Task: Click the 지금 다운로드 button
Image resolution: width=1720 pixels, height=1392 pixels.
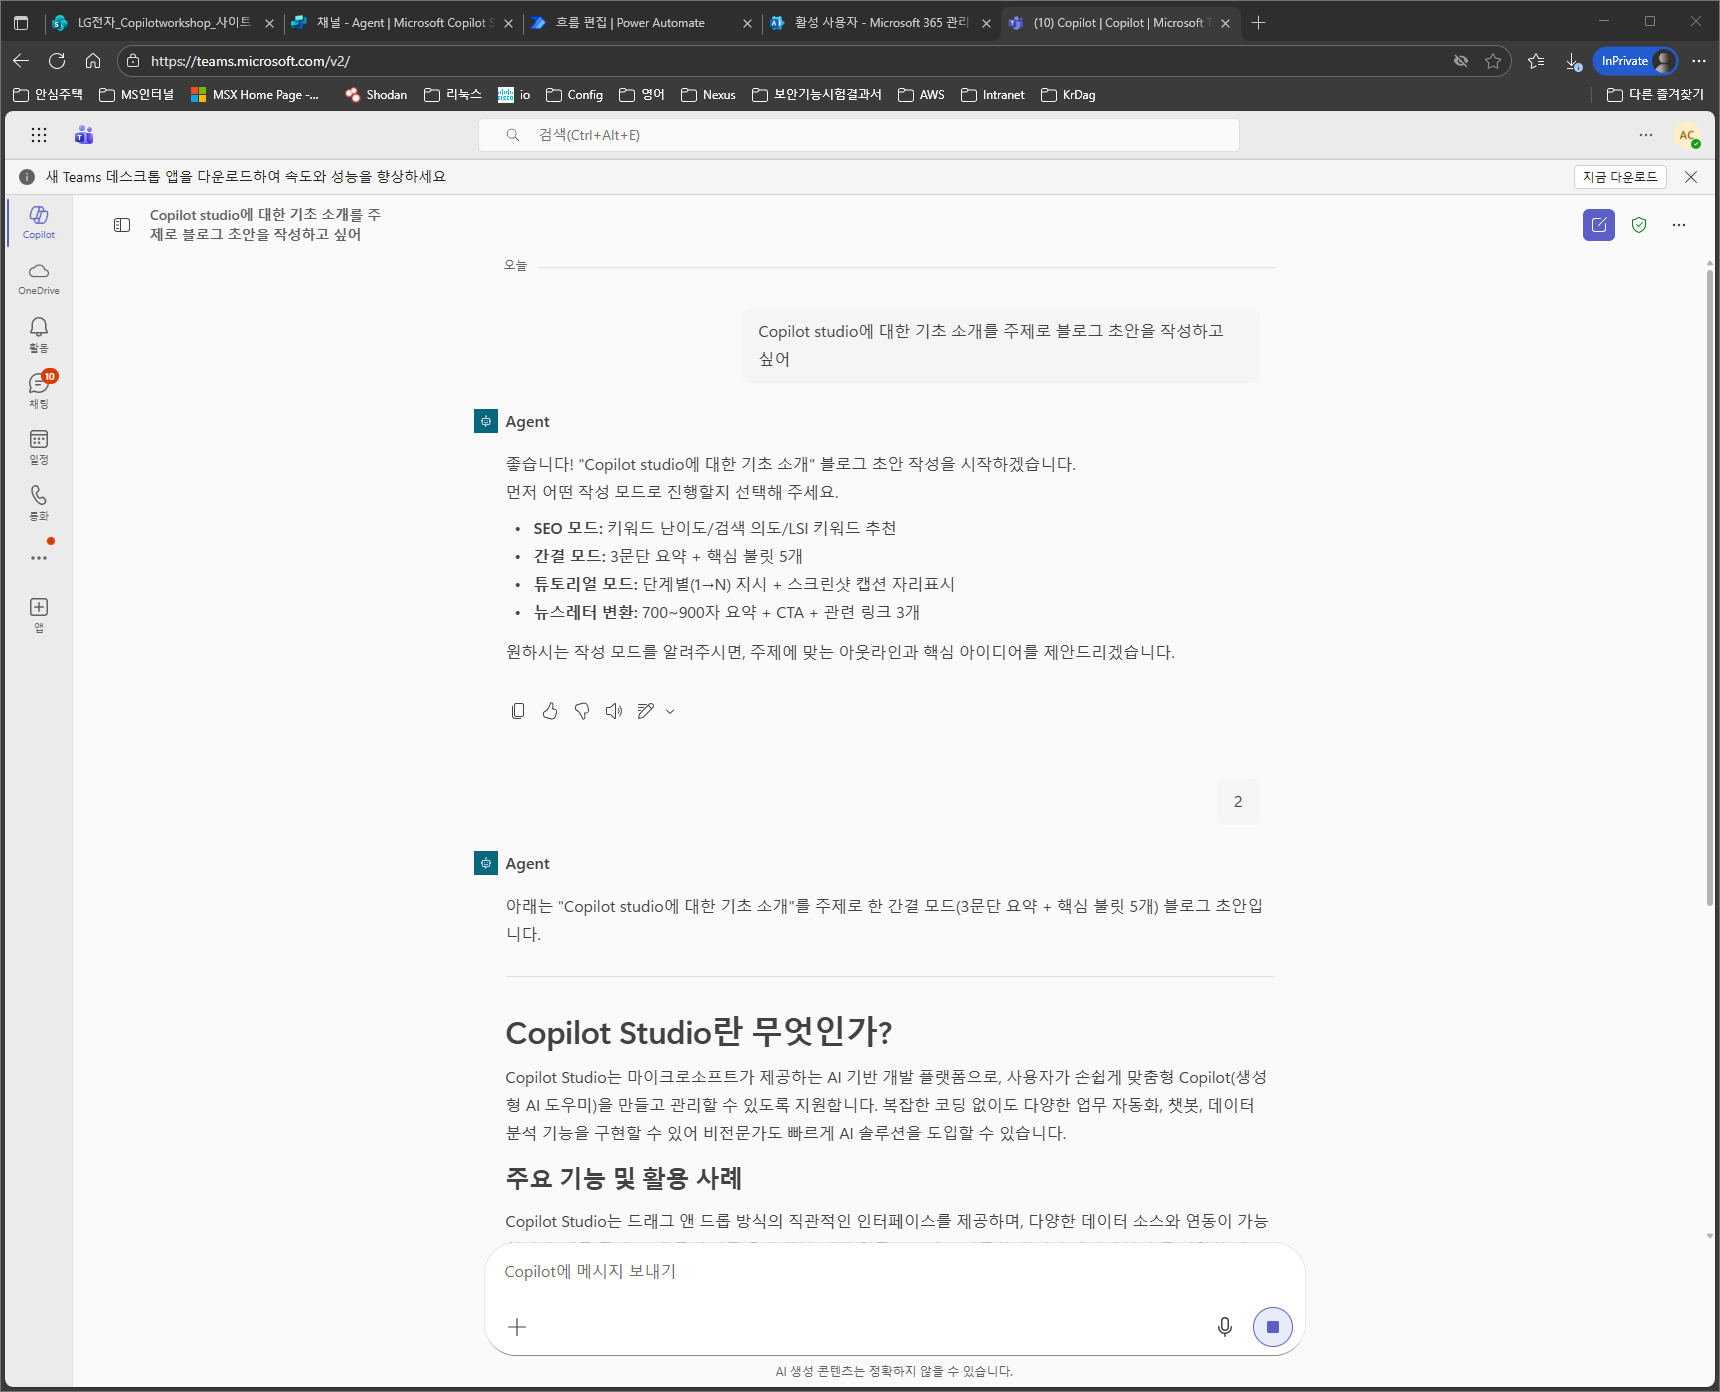Action: click(x=1620, y=177)
